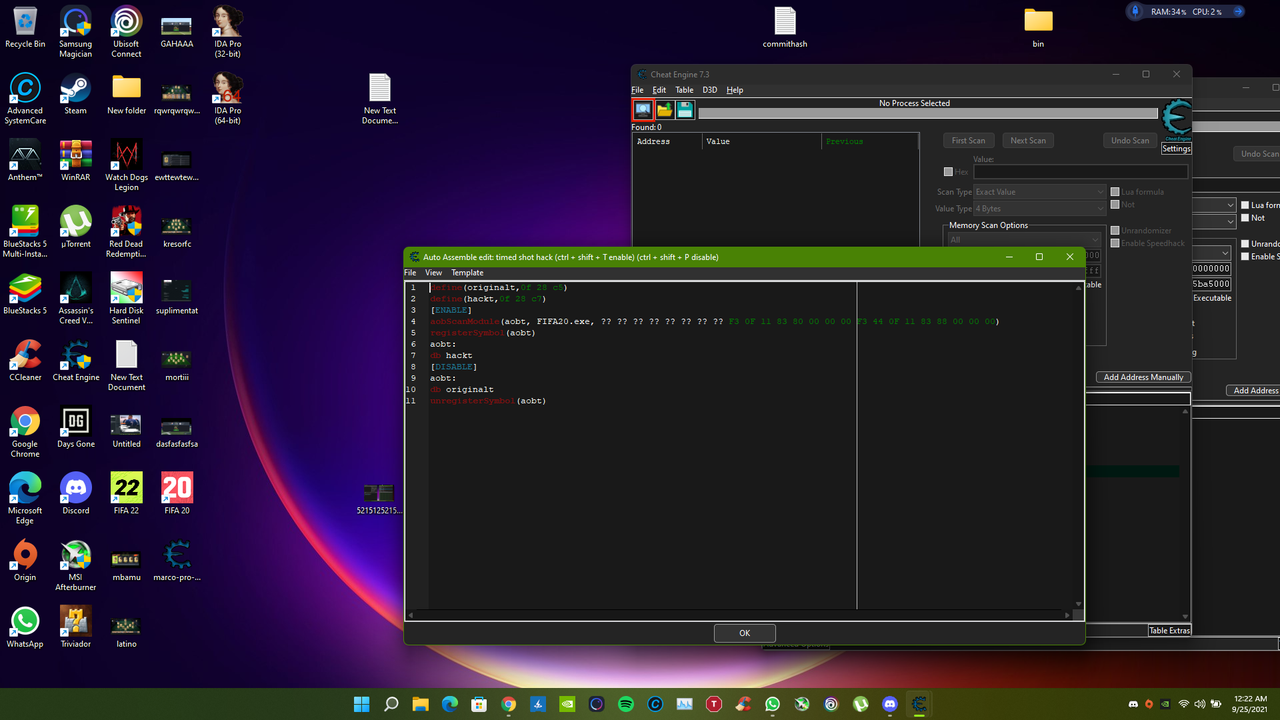The width and height of the screenshot is (1280, 720).
Task: Open the File menu in Auto Assemble
Action: [410, 272]
